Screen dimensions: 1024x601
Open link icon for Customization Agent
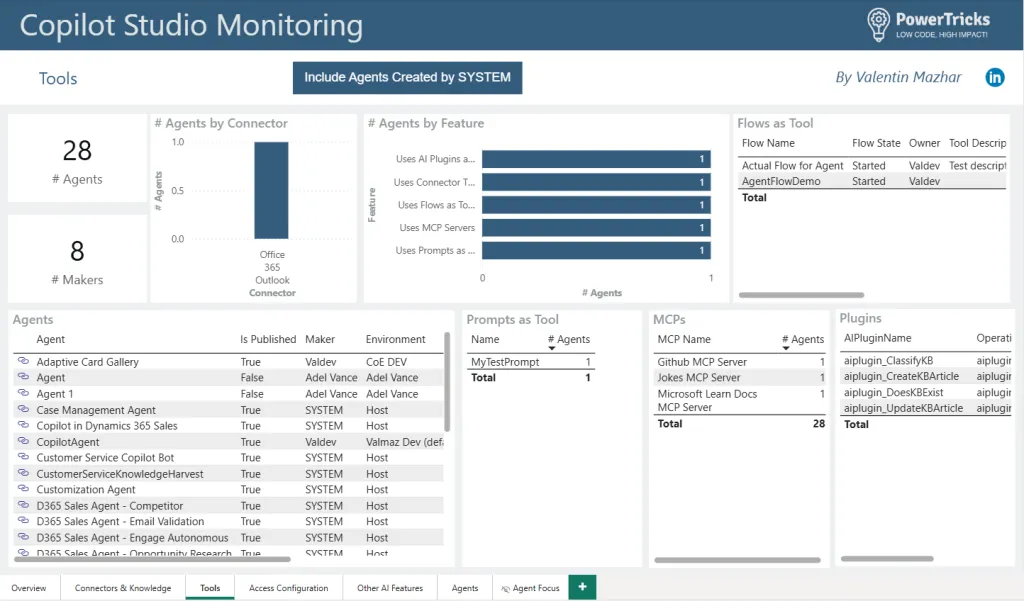[x=24, y=489]
